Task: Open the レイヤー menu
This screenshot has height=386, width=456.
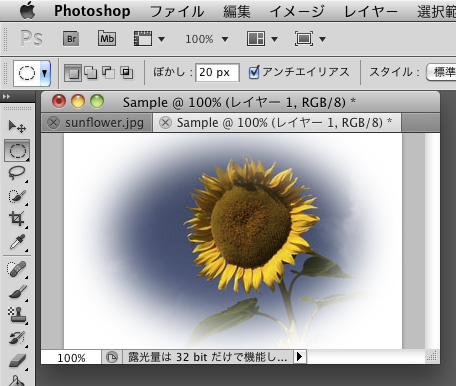Action: 371,12
